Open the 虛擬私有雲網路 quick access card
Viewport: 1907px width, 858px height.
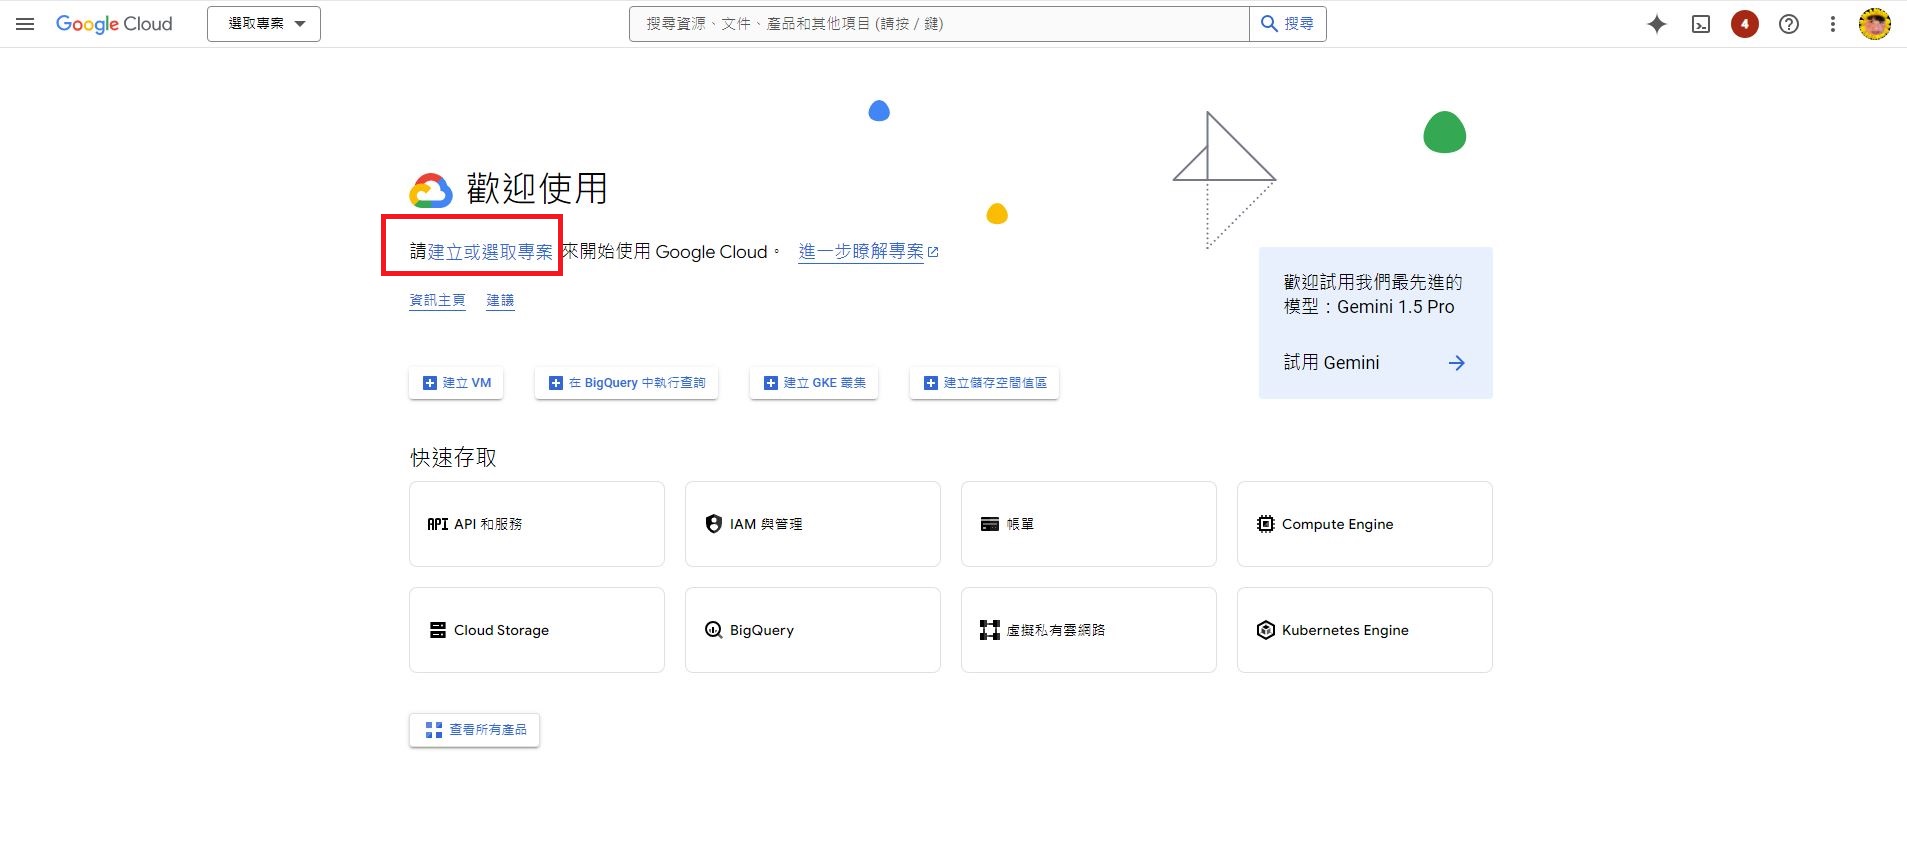point(1089,630)
